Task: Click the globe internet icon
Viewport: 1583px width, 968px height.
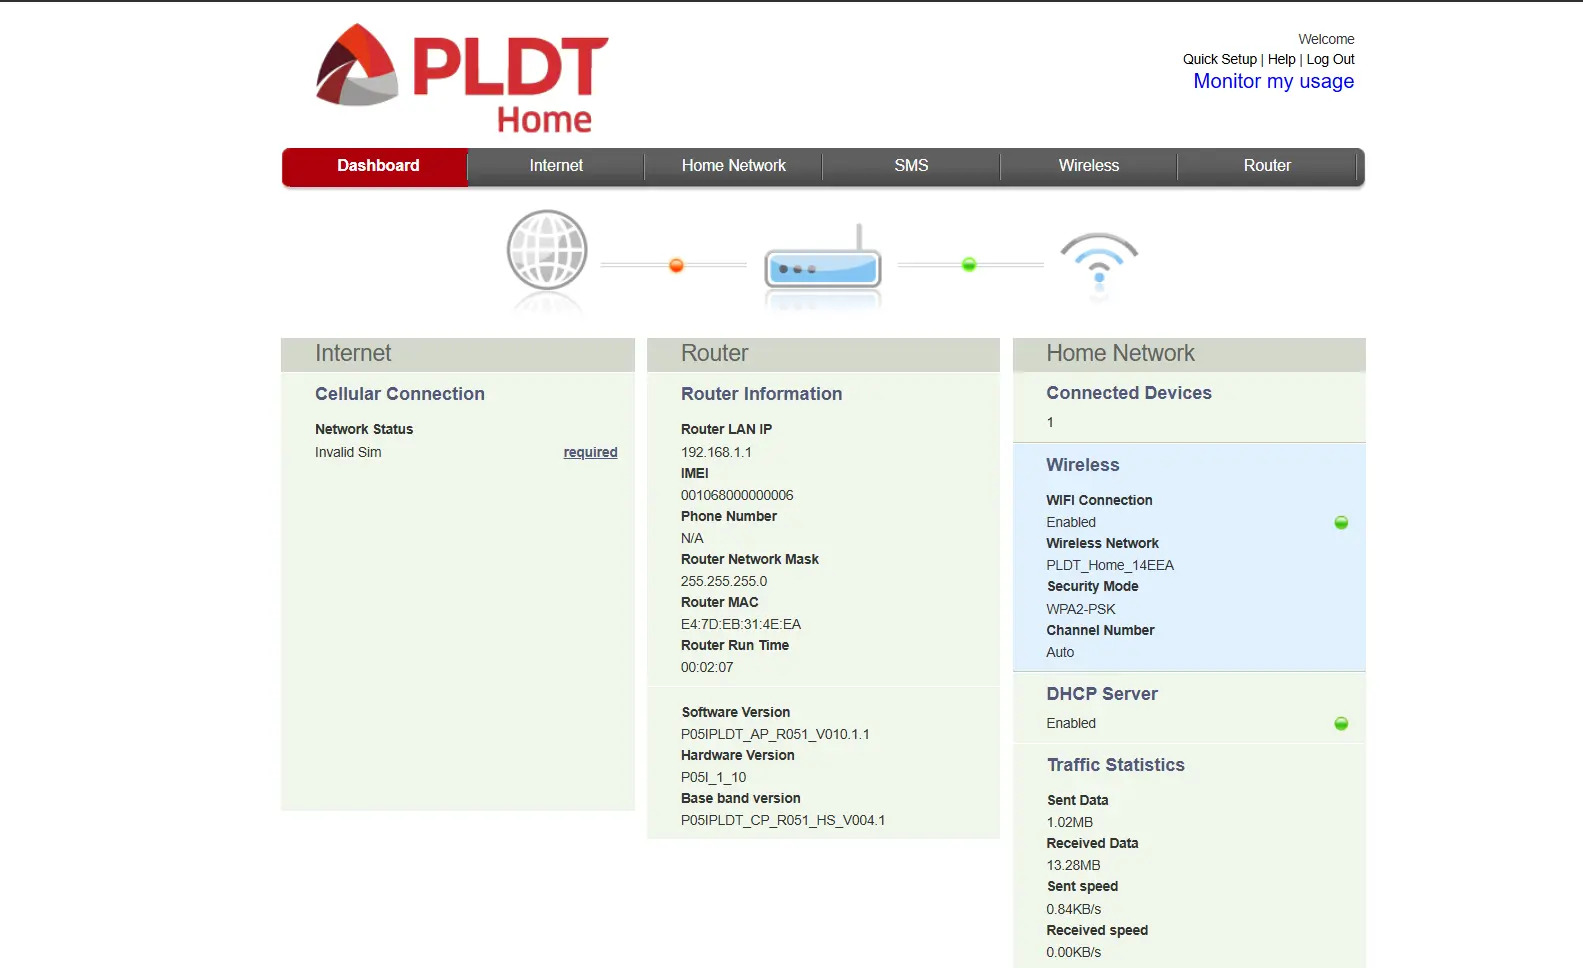Action: 547,250
